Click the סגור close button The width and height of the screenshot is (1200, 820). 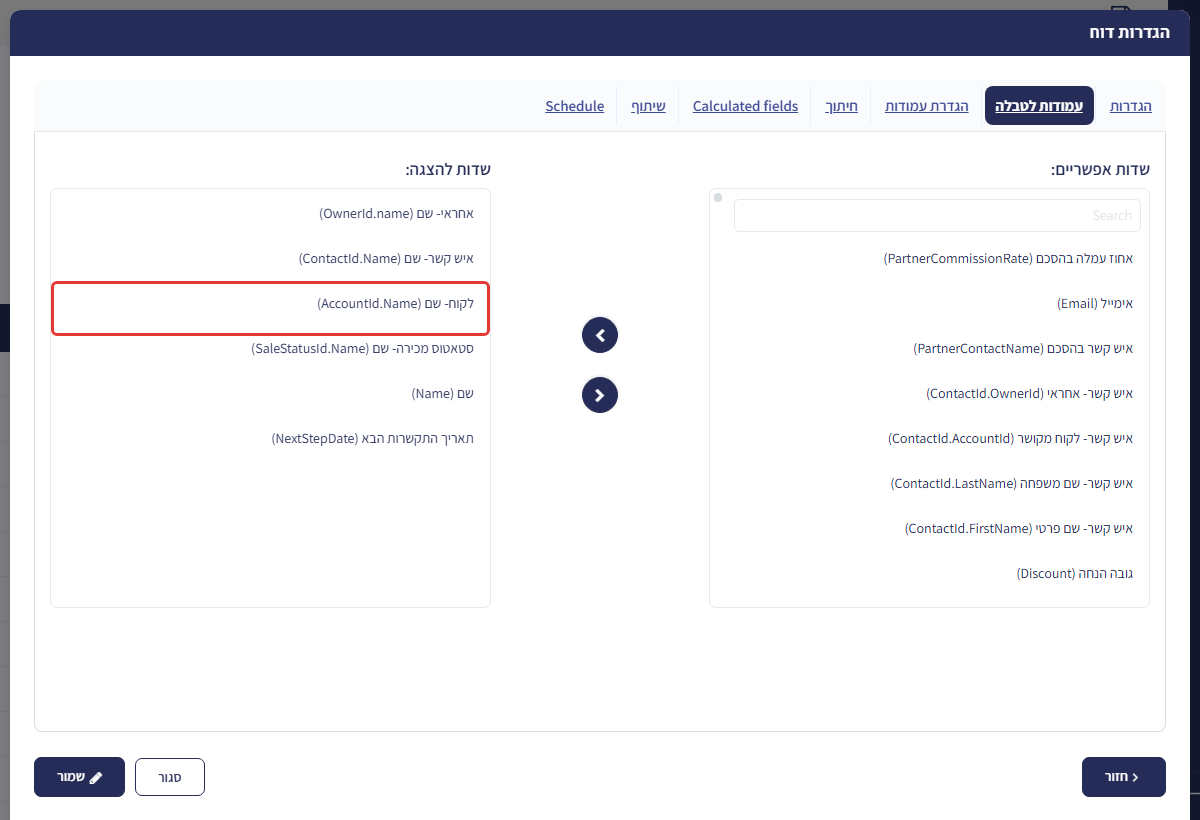[x=170, y=777]
